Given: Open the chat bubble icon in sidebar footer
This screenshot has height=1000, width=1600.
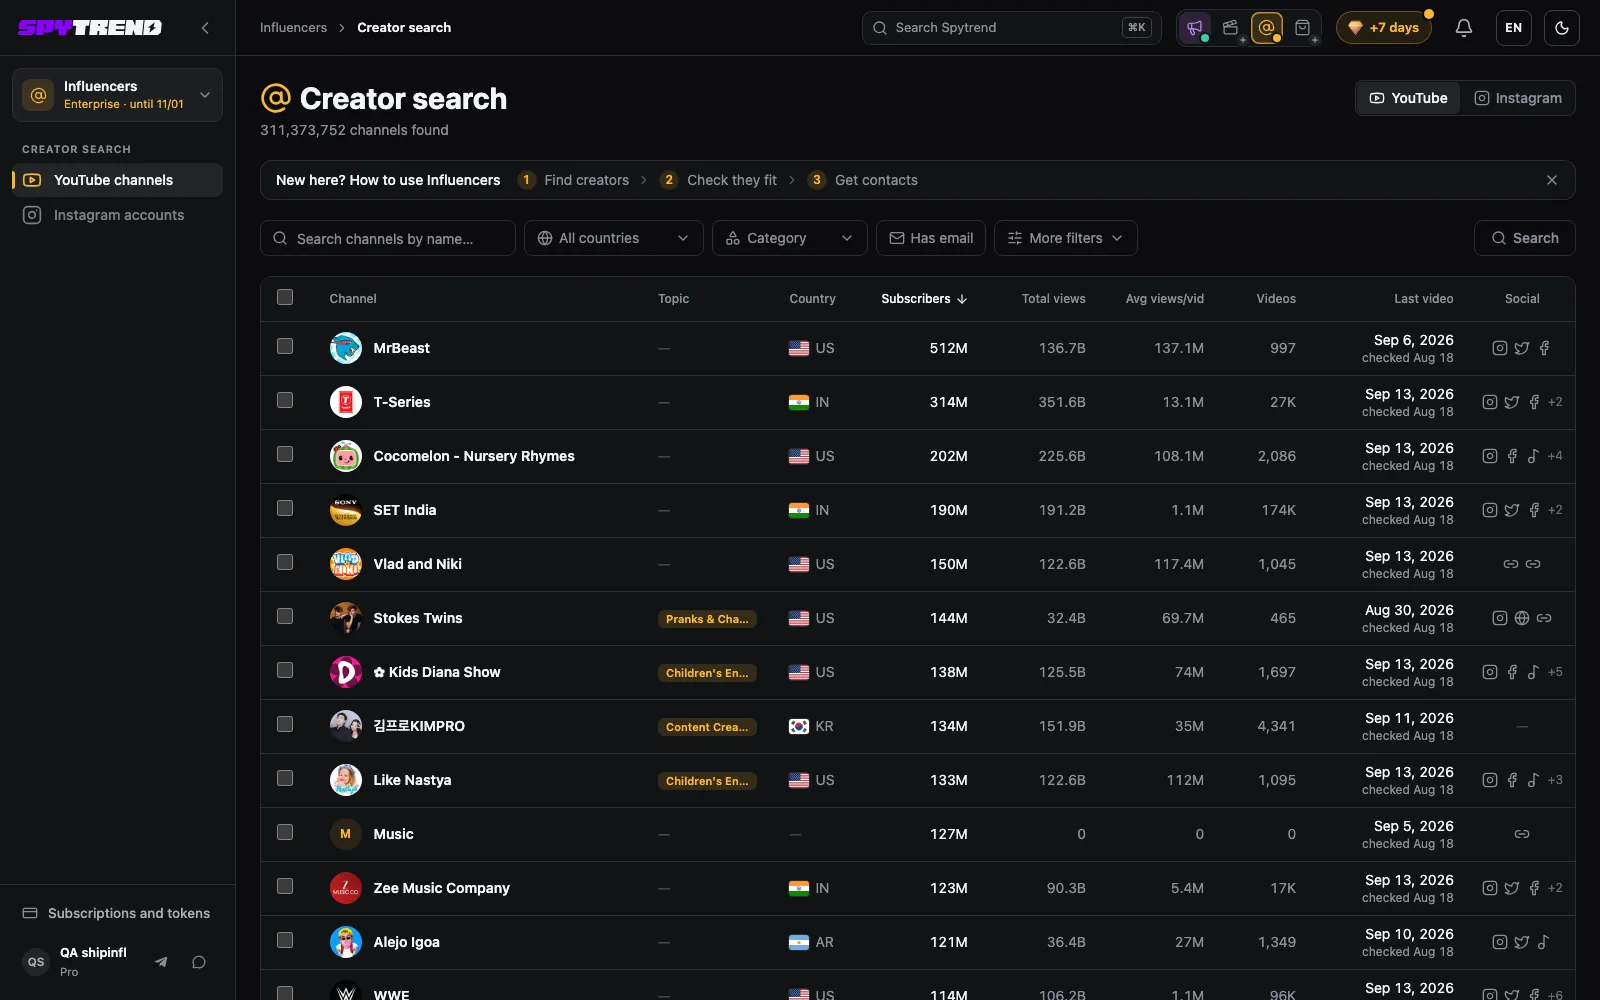Looking at the screenshot, I should 199,962.
